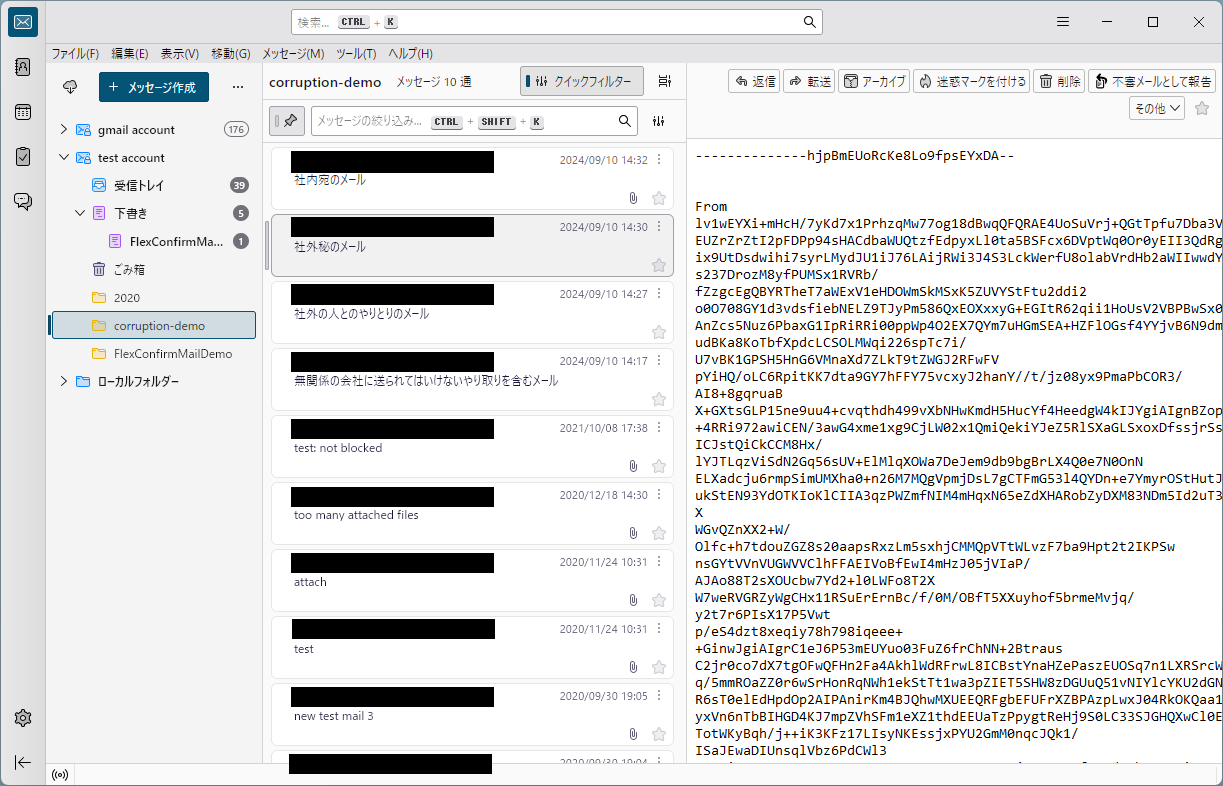
Task: Click 迷惑マークを付ける button
Action: 972,81
